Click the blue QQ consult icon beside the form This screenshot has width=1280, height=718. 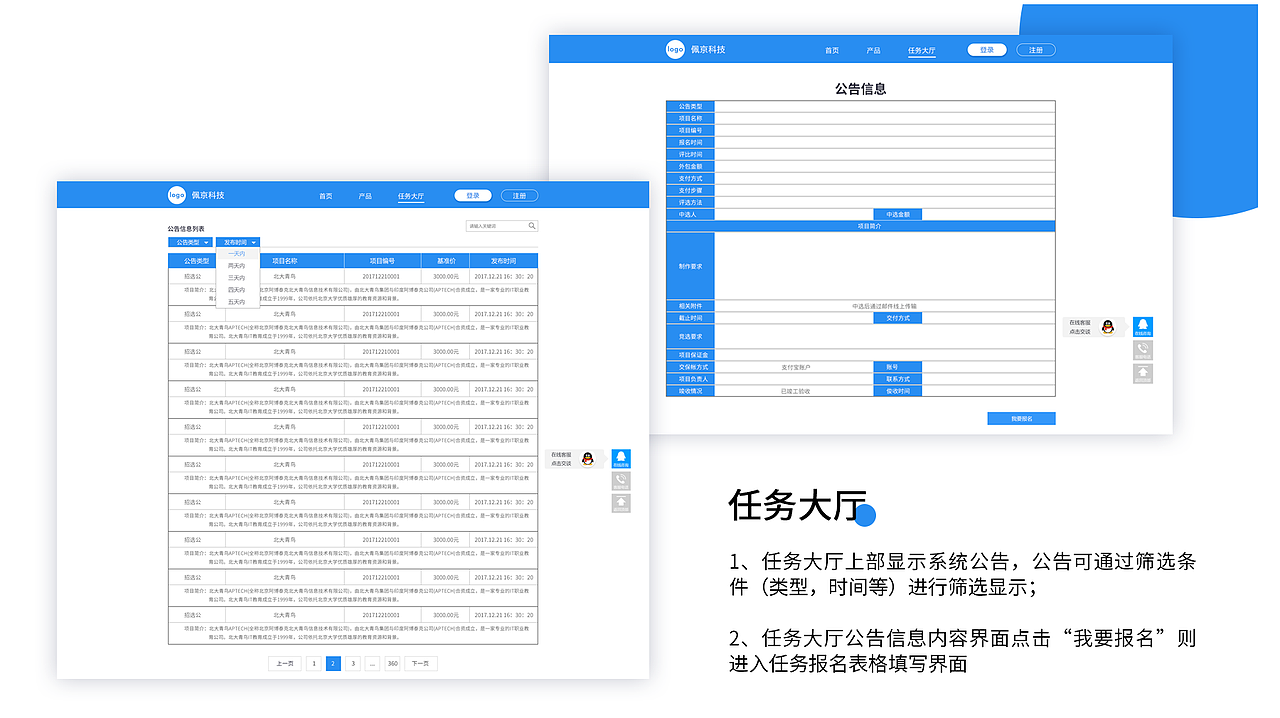(x=1141, y=327)
